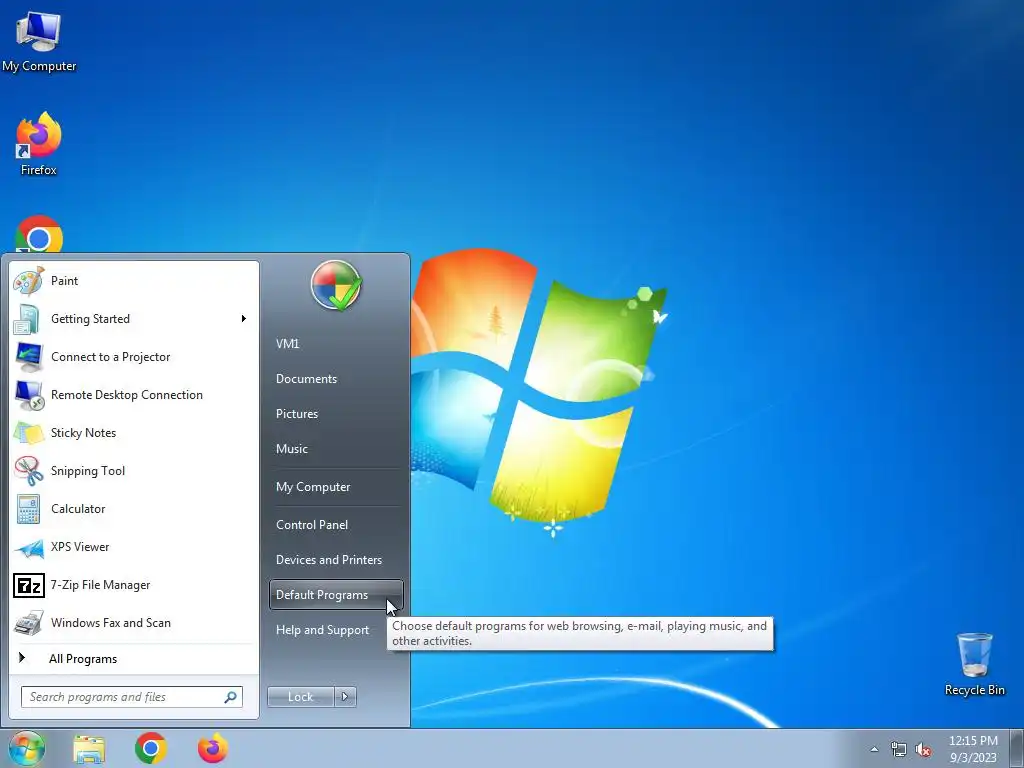This screenshot has height=768, width=1024.
Task: Click the Getting Started icon
Action: click(x=29, y=319)
